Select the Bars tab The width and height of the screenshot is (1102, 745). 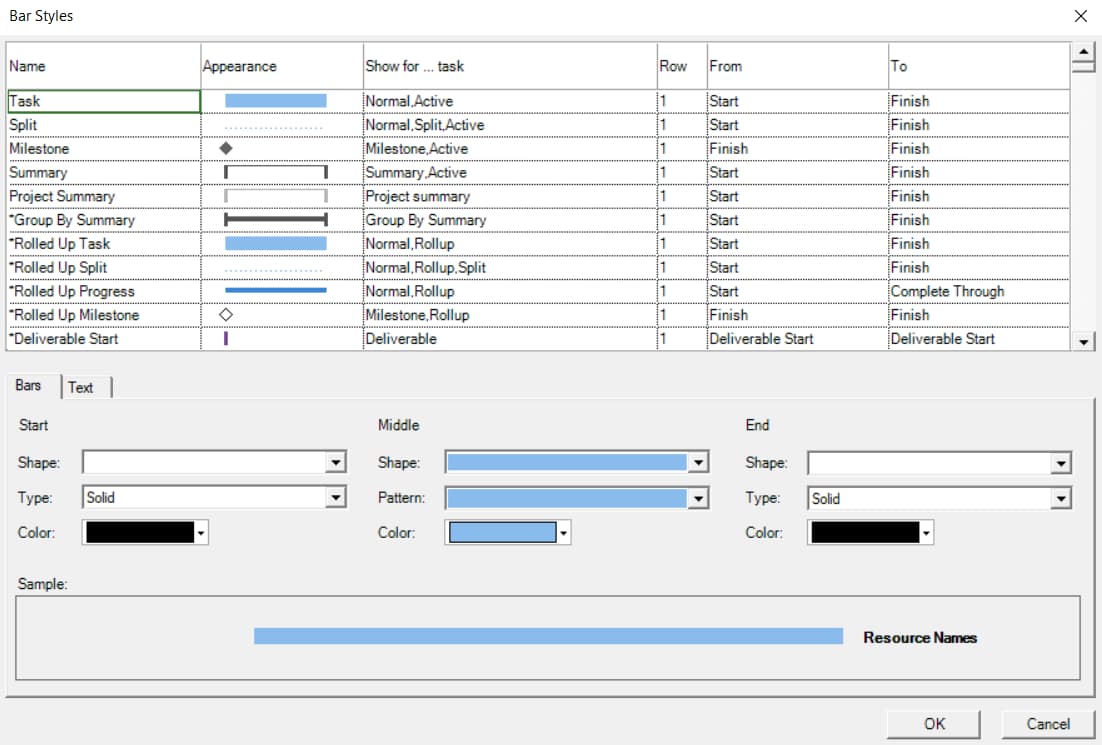tap(29, 385)
